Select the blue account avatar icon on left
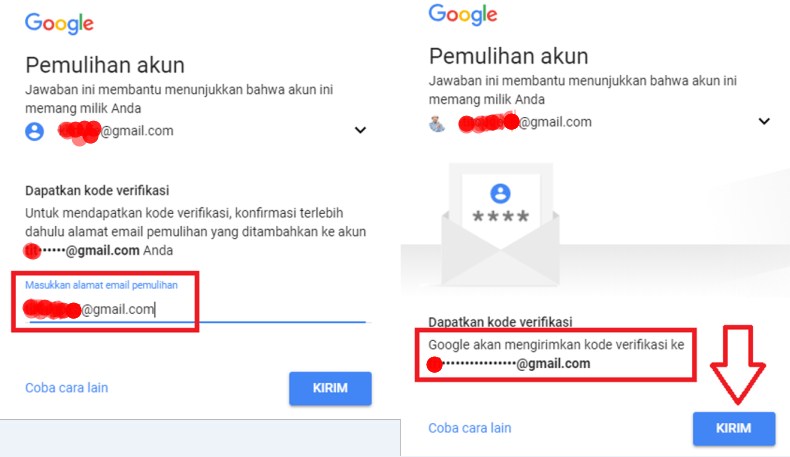The image size is (790, 457). [x=34, y=131]
